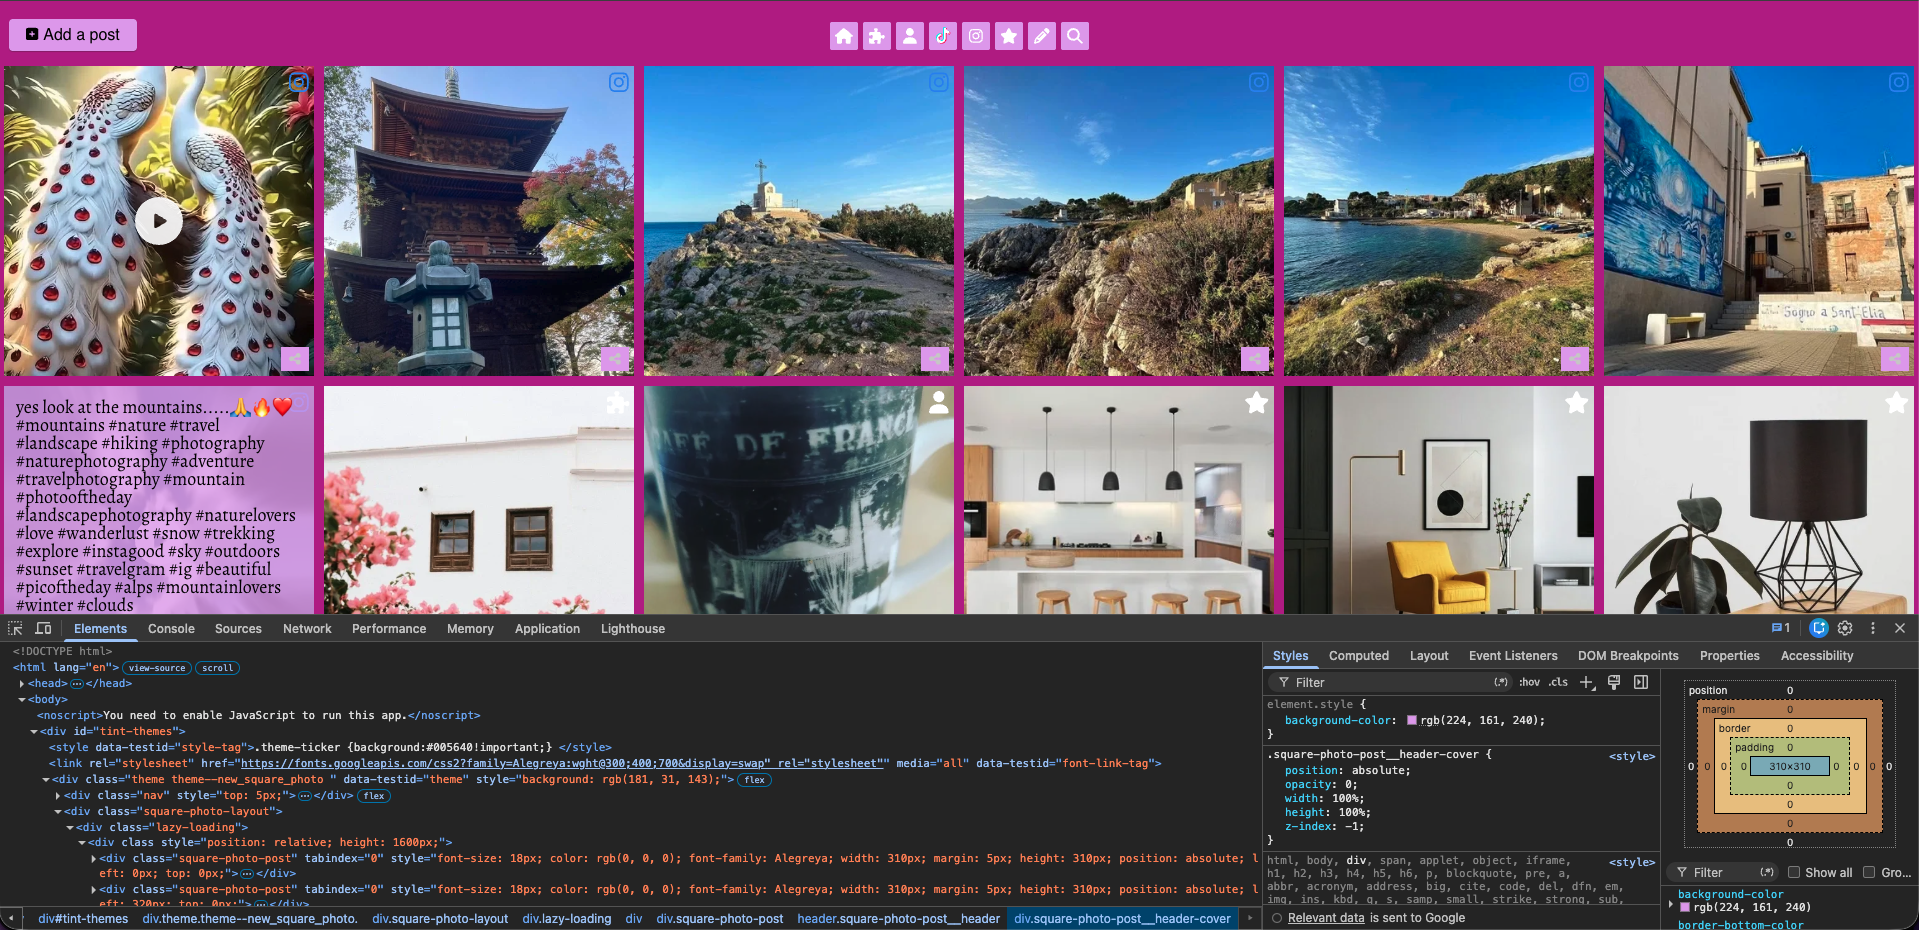This screenshot has width=1919, height=930.
Task: Open the Relevant data link
Action: point(1326,918)
